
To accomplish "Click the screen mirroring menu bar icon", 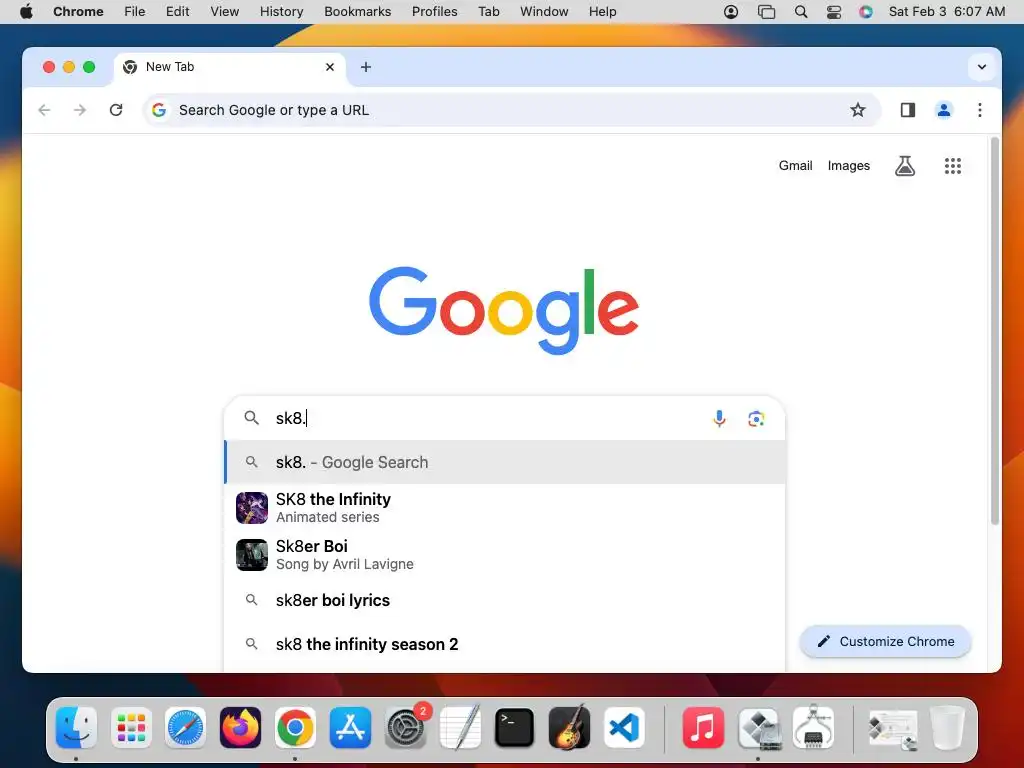I will coord(766,12).
